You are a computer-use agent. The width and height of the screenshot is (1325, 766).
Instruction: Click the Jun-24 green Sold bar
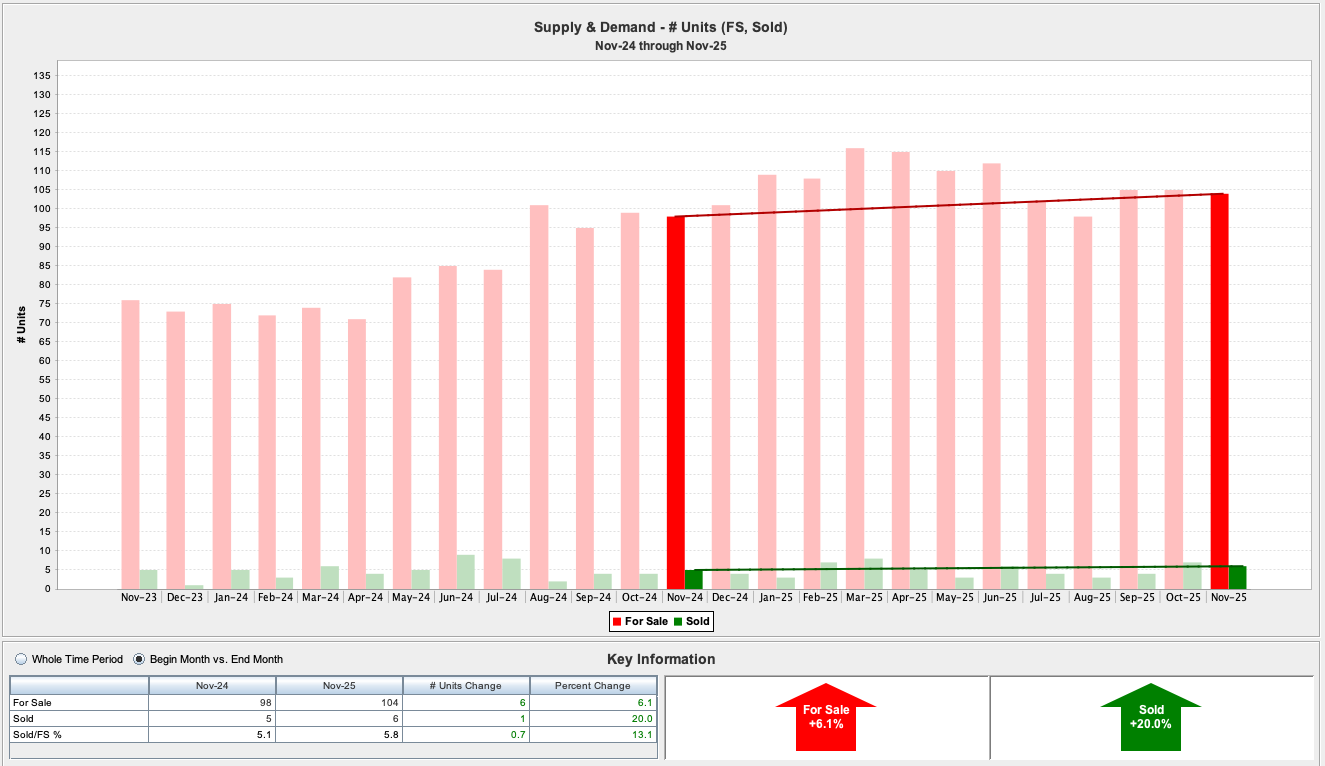[466, 571]
